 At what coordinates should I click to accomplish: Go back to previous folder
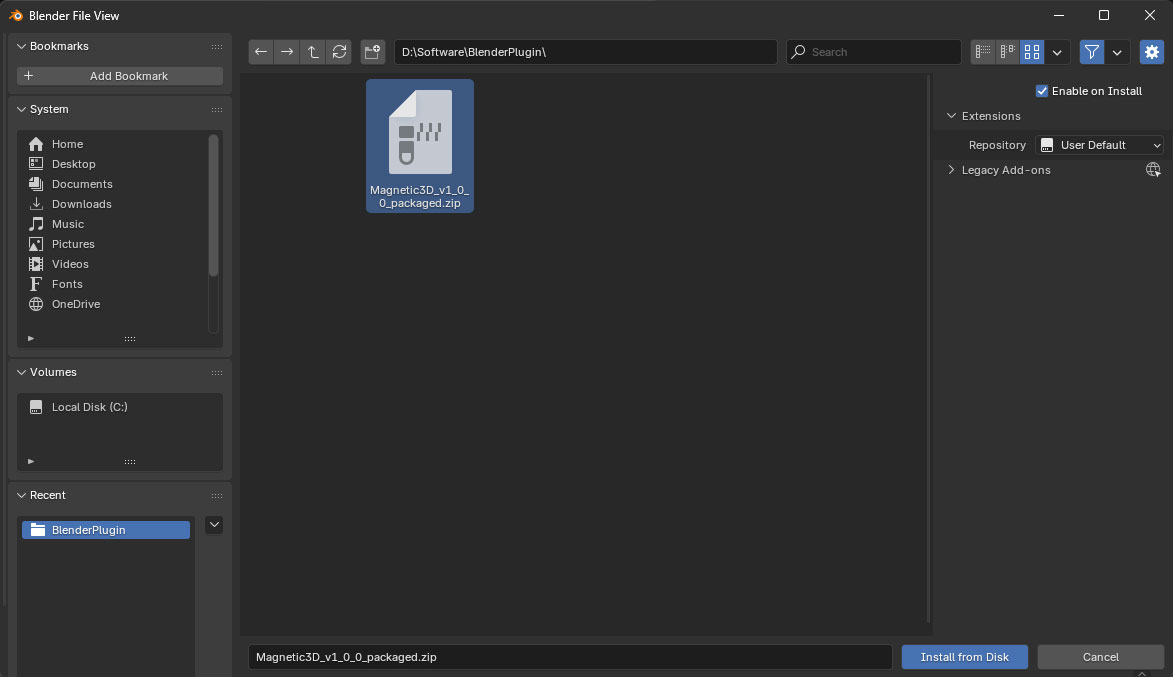(x=260, y=52)
